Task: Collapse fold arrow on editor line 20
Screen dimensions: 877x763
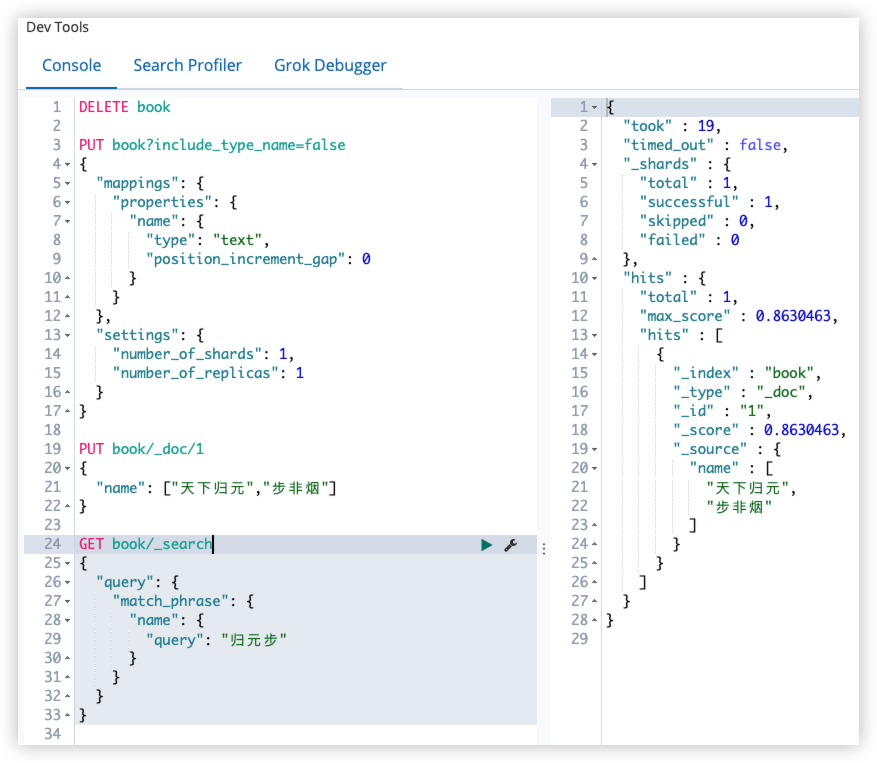Action: 68,468
